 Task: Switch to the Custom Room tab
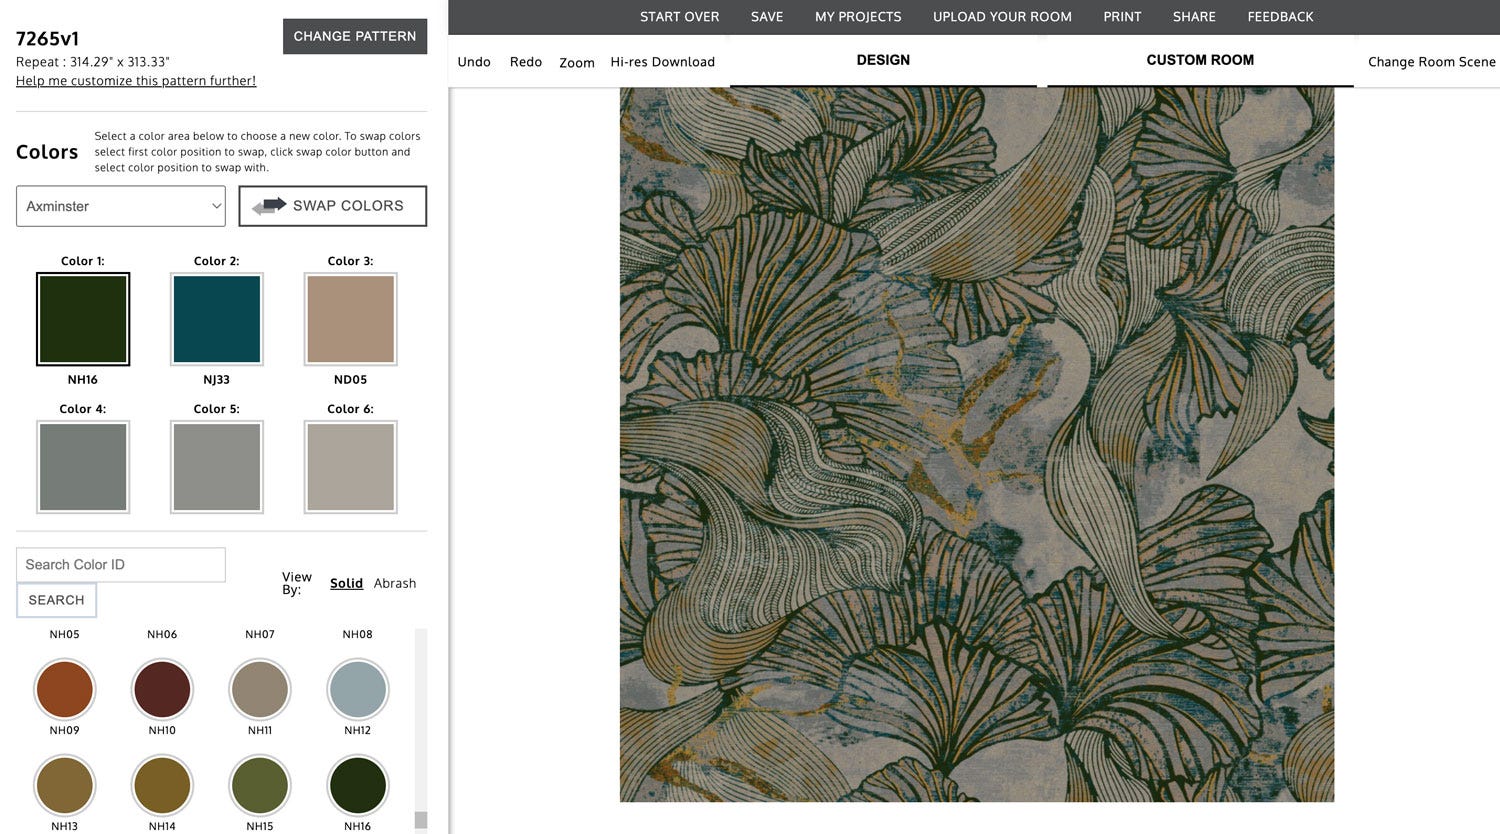point(1200,60)
